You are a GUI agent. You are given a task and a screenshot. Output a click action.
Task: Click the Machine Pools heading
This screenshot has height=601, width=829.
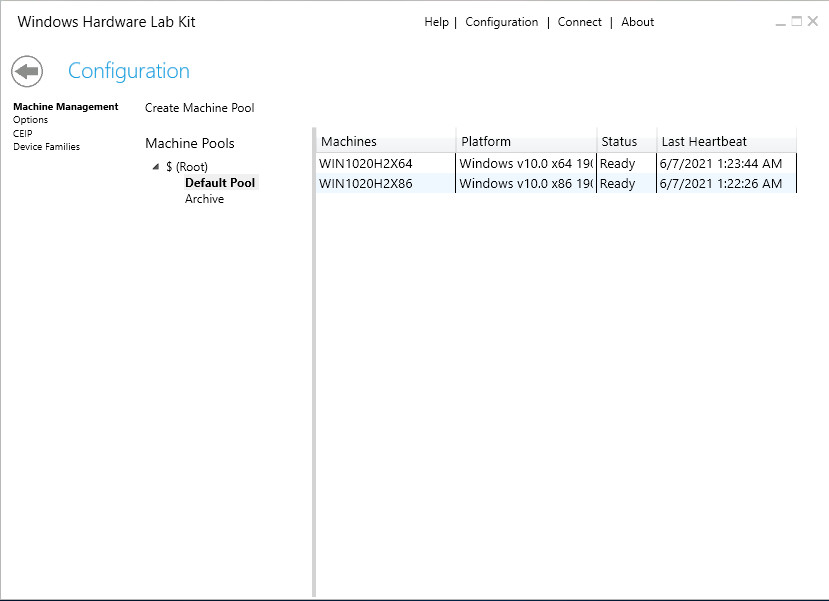[189, 143]
